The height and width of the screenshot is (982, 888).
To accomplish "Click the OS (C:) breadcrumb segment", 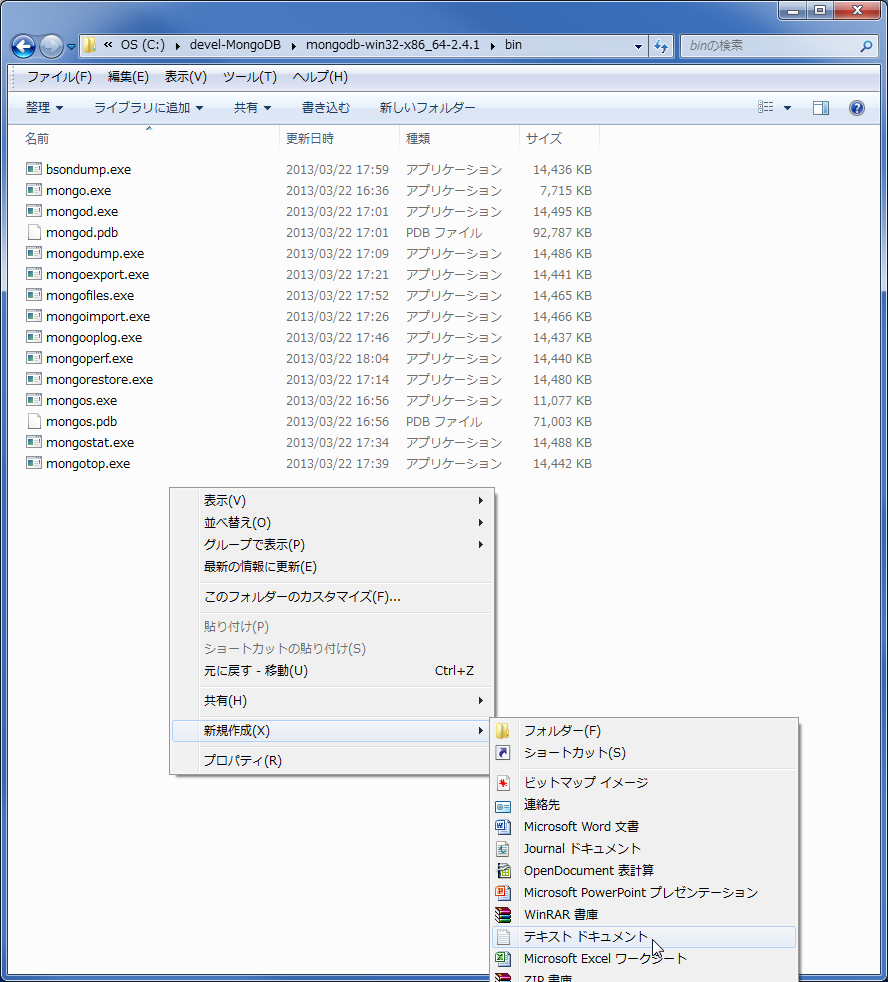I will [x=143, y=45].
